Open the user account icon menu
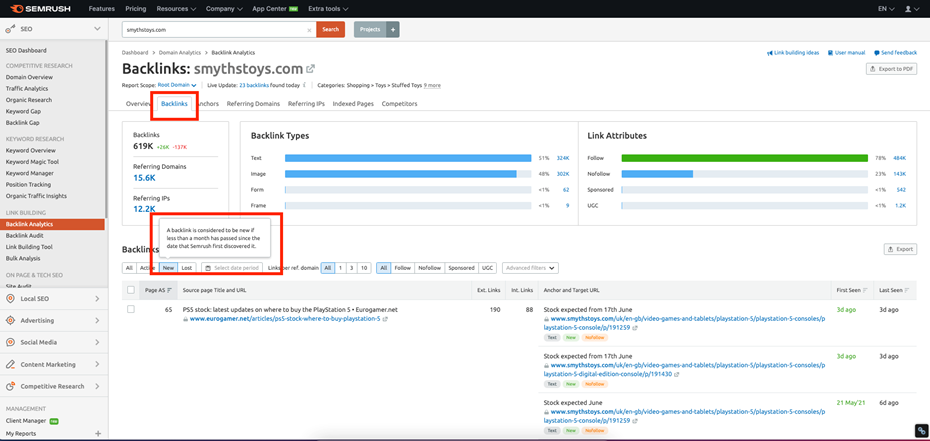 910,9
